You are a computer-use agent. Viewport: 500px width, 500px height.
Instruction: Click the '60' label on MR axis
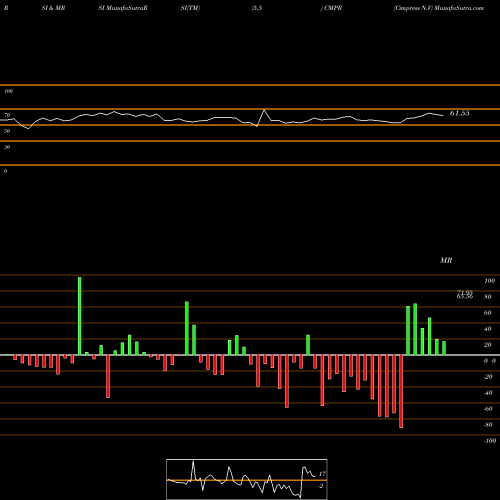(x=488, y=313)
